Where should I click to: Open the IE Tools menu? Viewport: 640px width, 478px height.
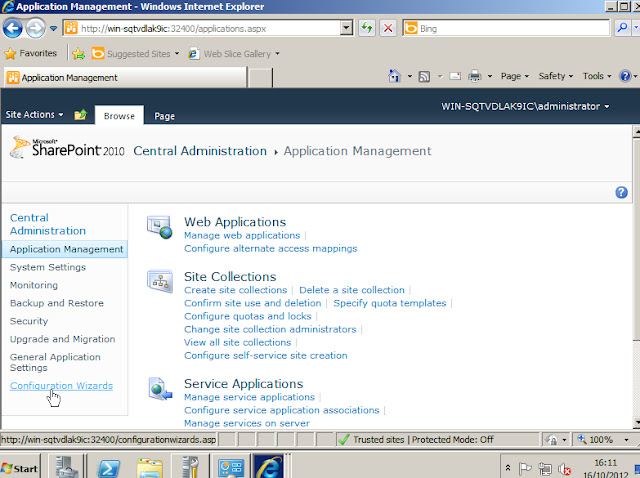click(x=597, y=76)
